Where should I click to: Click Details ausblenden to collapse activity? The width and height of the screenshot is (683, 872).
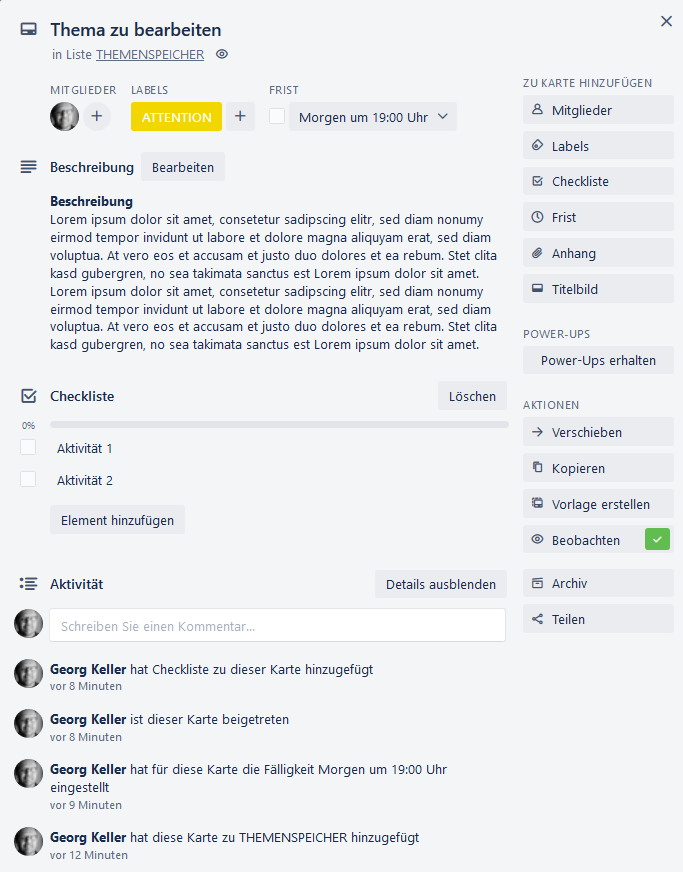click(441, 584)
